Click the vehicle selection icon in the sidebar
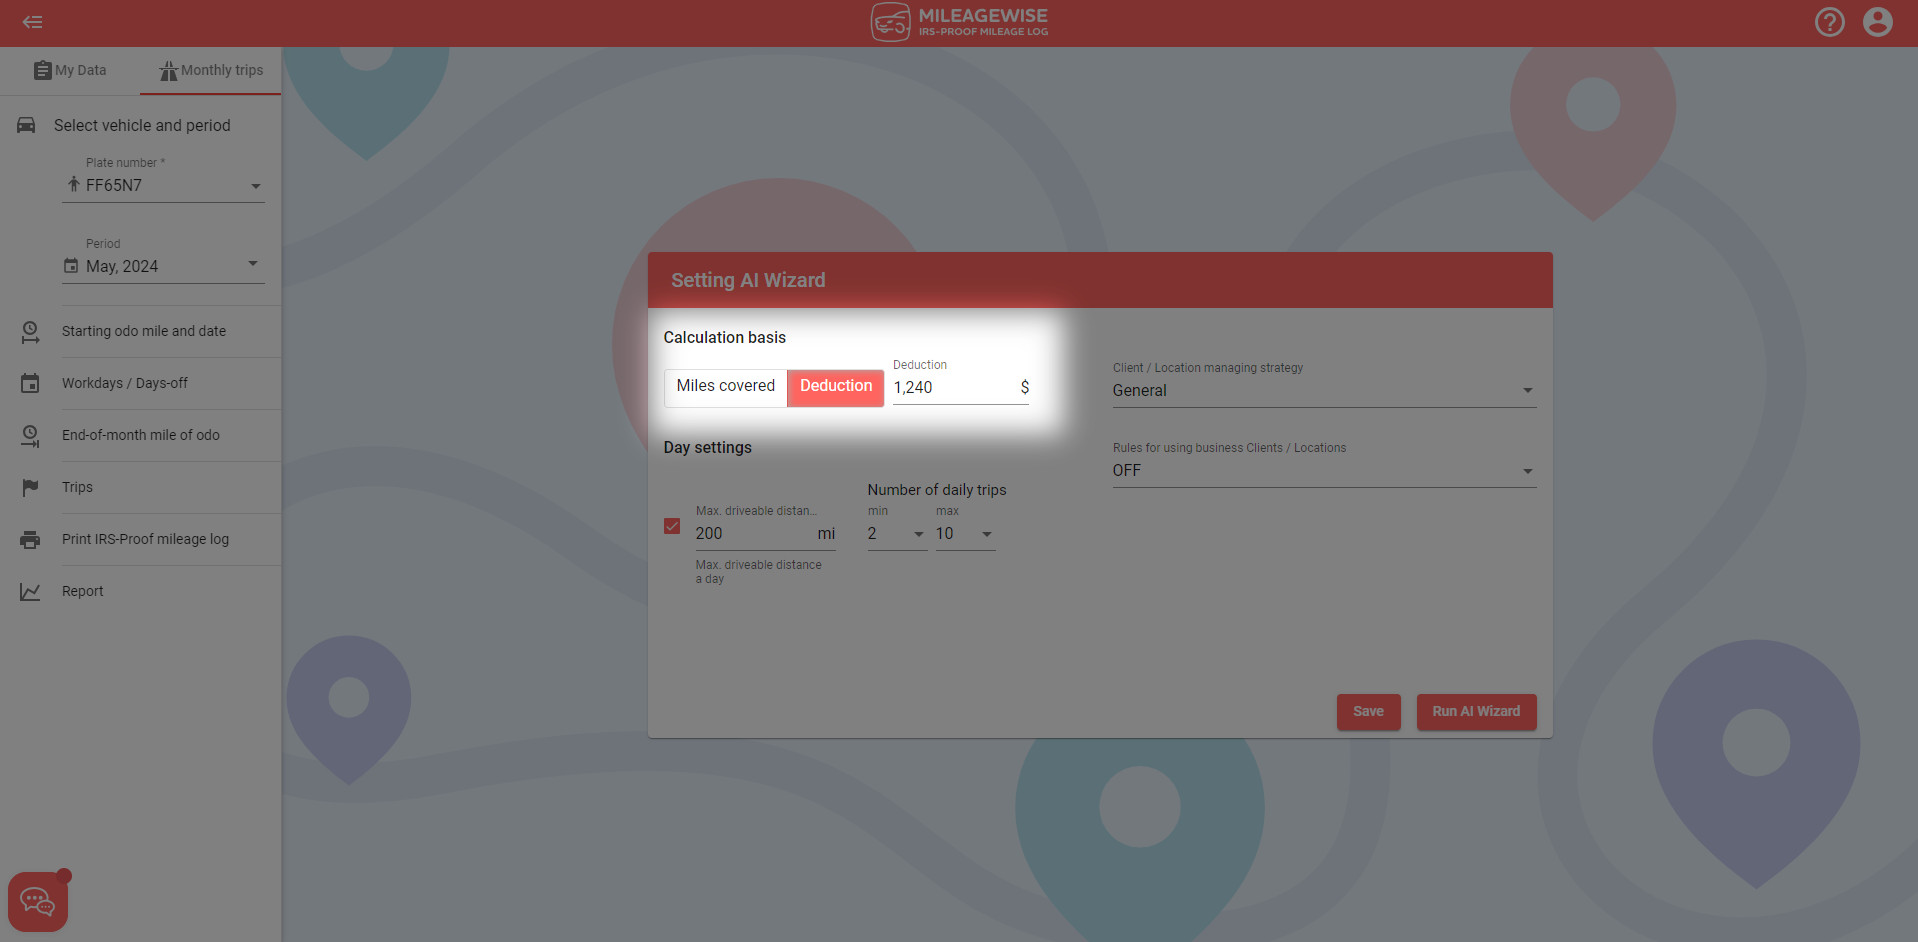 [x=26, y=125]
